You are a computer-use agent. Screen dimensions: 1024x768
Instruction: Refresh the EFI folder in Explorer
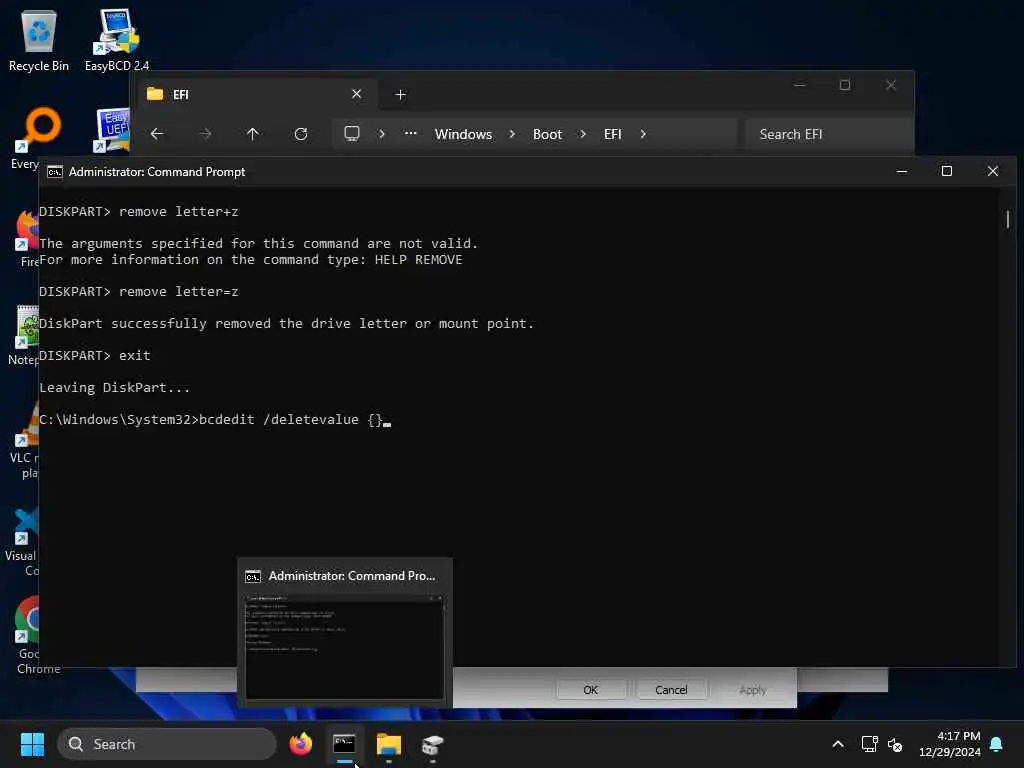click(x=301, y=134)
